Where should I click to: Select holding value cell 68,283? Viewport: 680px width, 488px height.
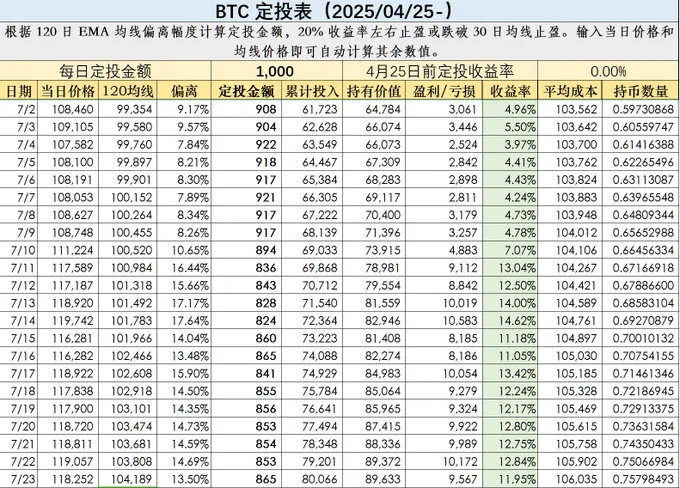(x=374, y=180)
